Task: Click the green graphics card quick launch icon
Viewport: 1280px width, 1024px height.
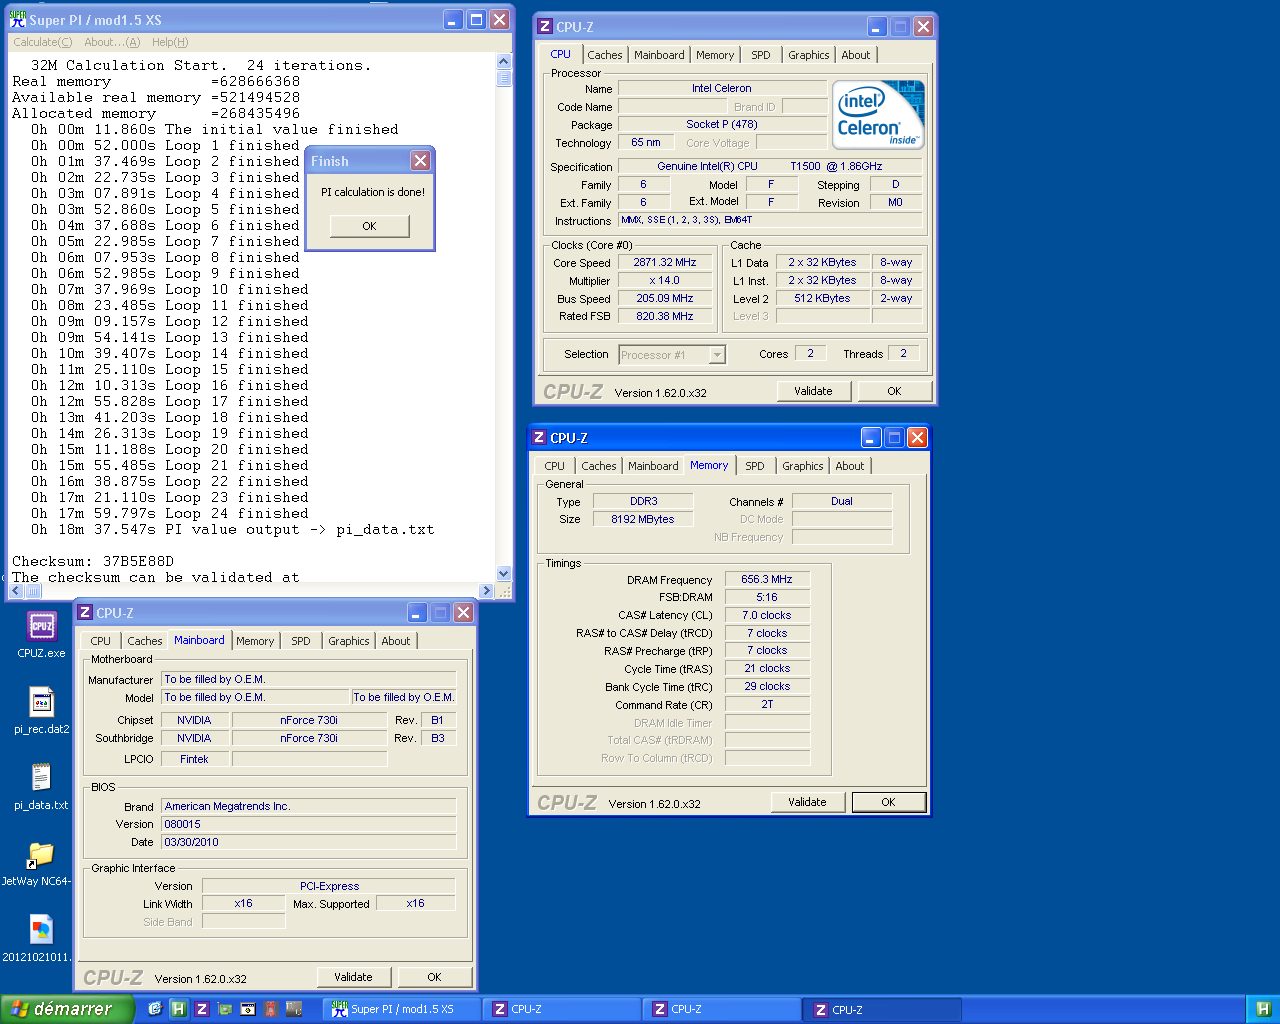Action: pos(224,1009)
